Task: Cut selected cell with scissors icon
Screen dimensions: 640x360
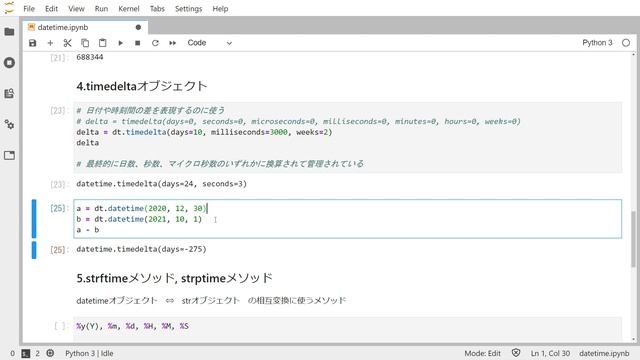Action: 67,43
